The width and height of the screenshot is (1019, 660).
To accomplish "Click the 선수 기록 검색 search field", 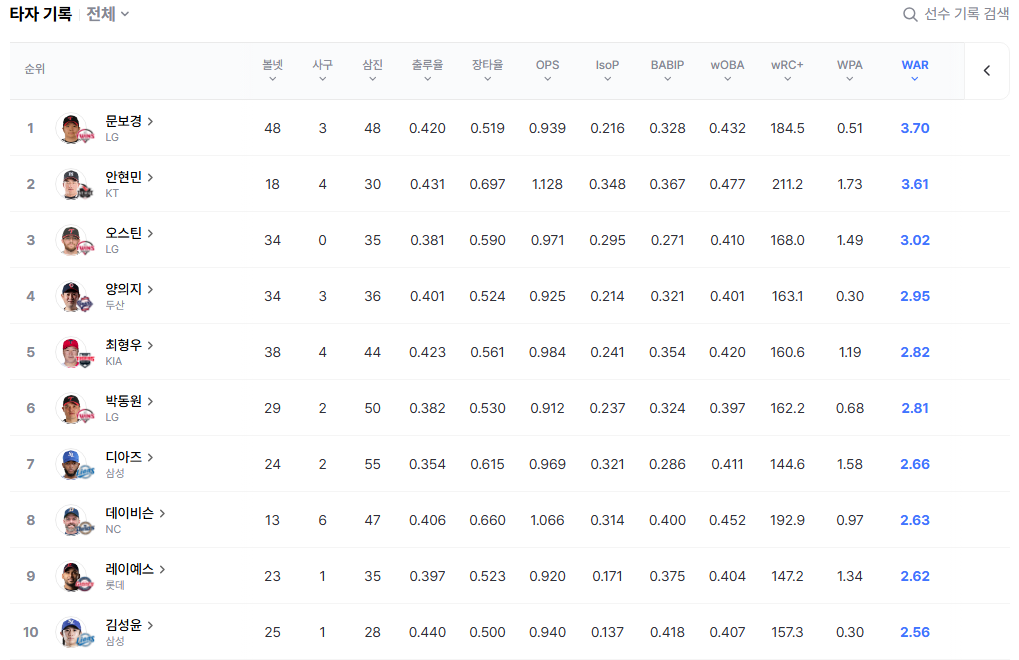I will (966, 14).
